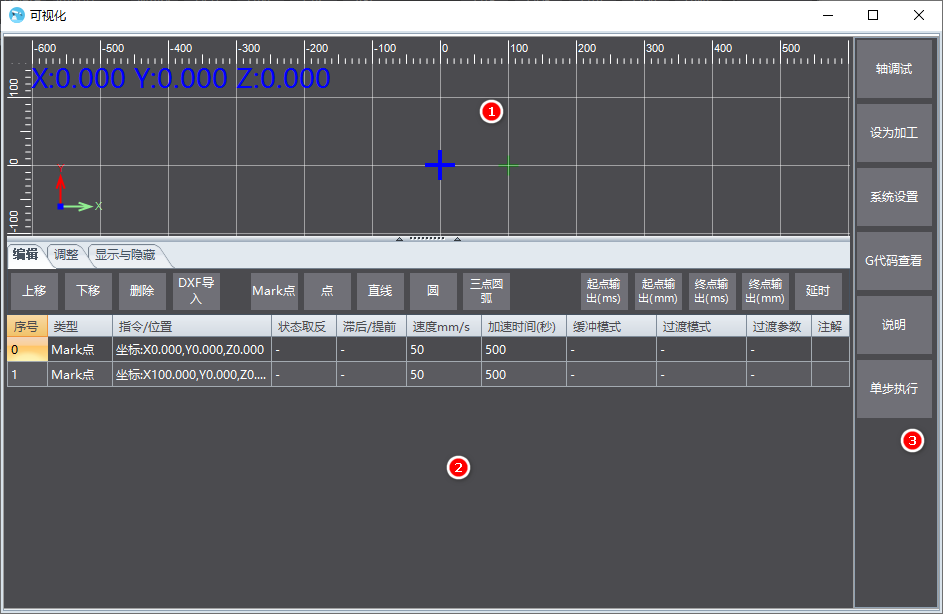943x614 pixels.
Task: Add a 三点圆弧 arc instruction
Action: (x=487, y=291)
